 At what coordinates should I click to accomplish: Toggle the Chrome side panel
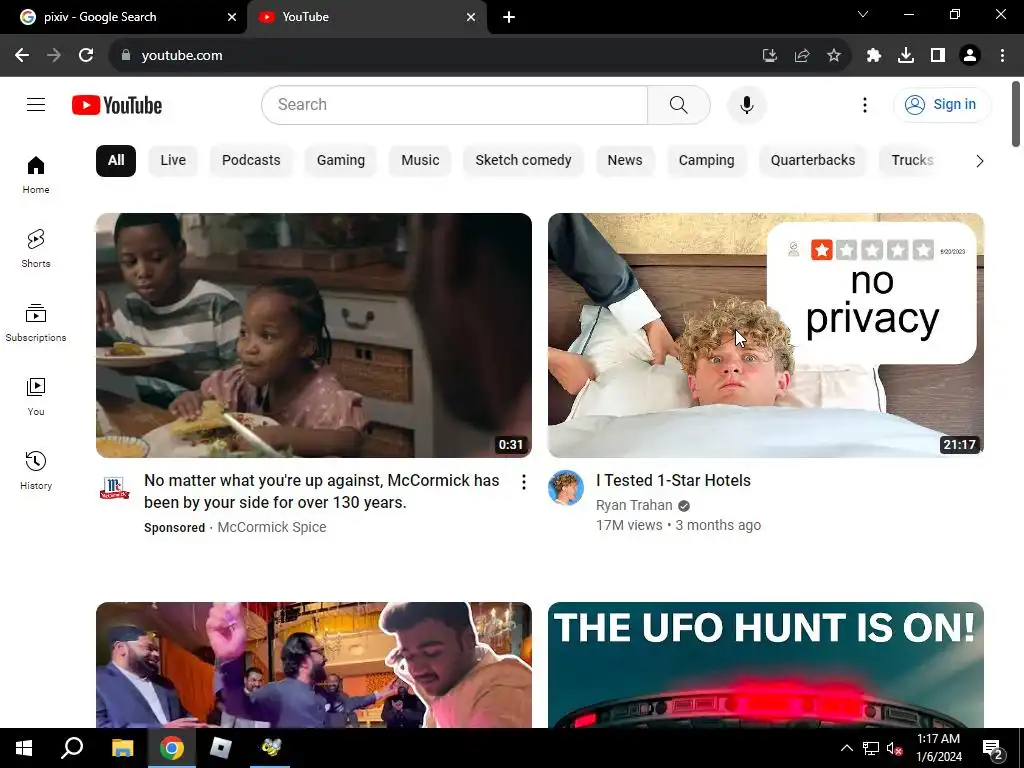938,56
